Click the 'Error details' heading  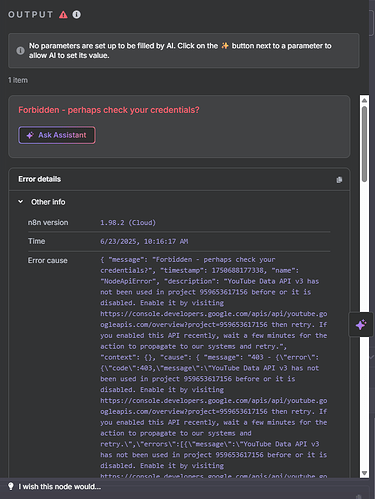[x=40, y=179]
